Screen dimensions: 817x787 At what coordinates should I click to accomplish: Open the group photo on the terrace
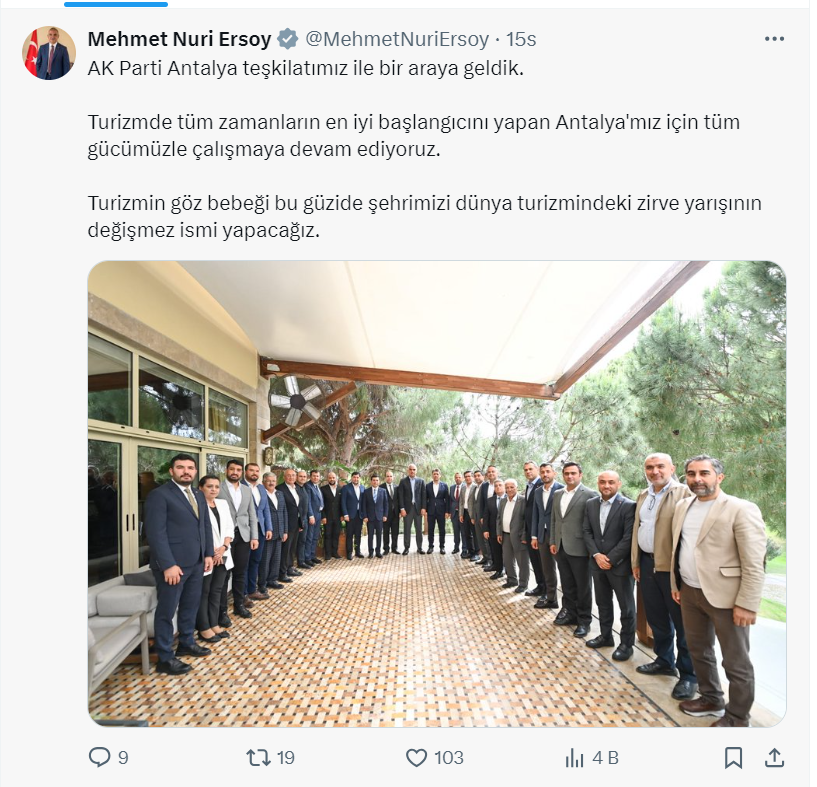(x=437, y=494)
